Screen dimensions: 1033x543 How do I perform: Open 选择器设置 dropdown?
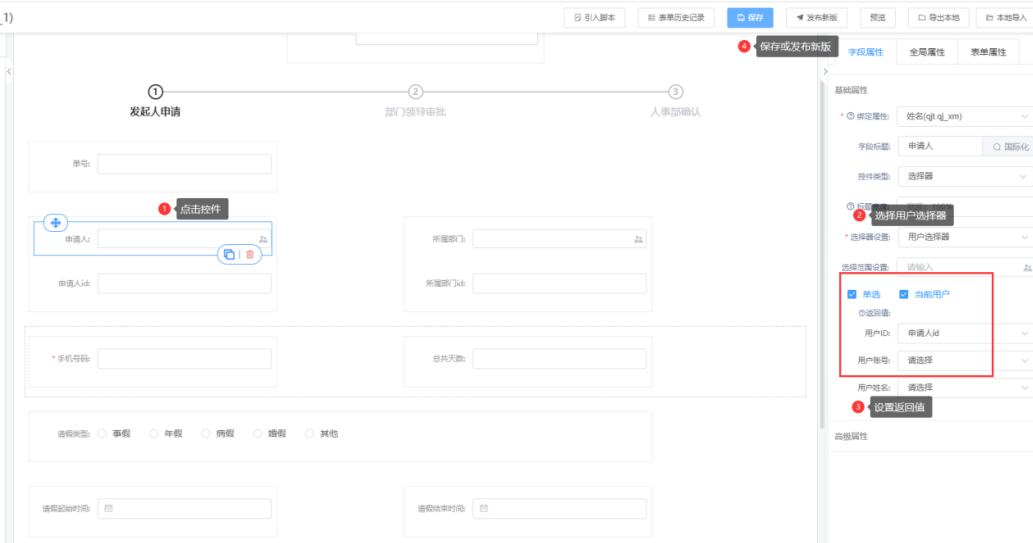tap(965, 237)
